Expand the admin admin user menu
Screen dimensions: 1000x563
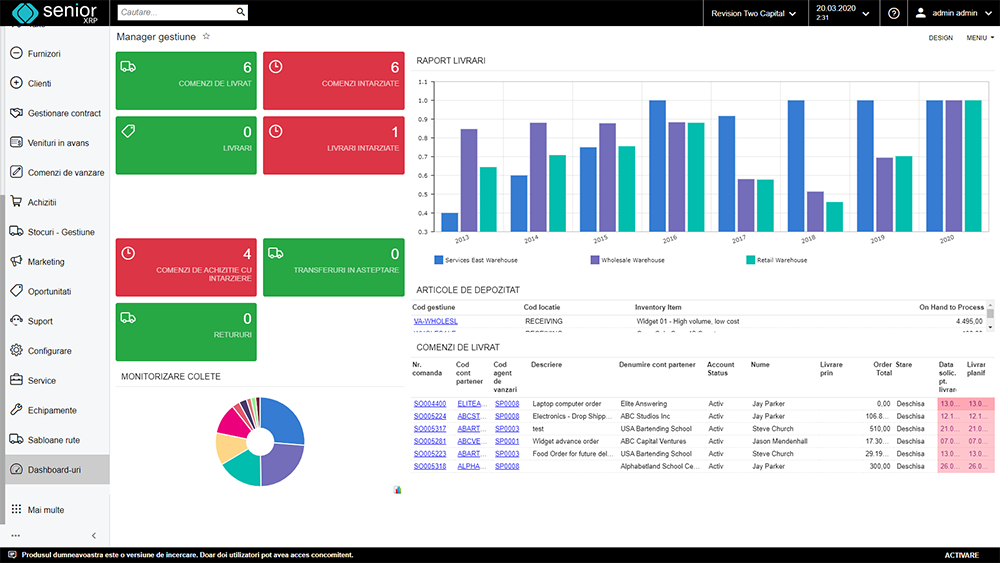pos(954,13)
